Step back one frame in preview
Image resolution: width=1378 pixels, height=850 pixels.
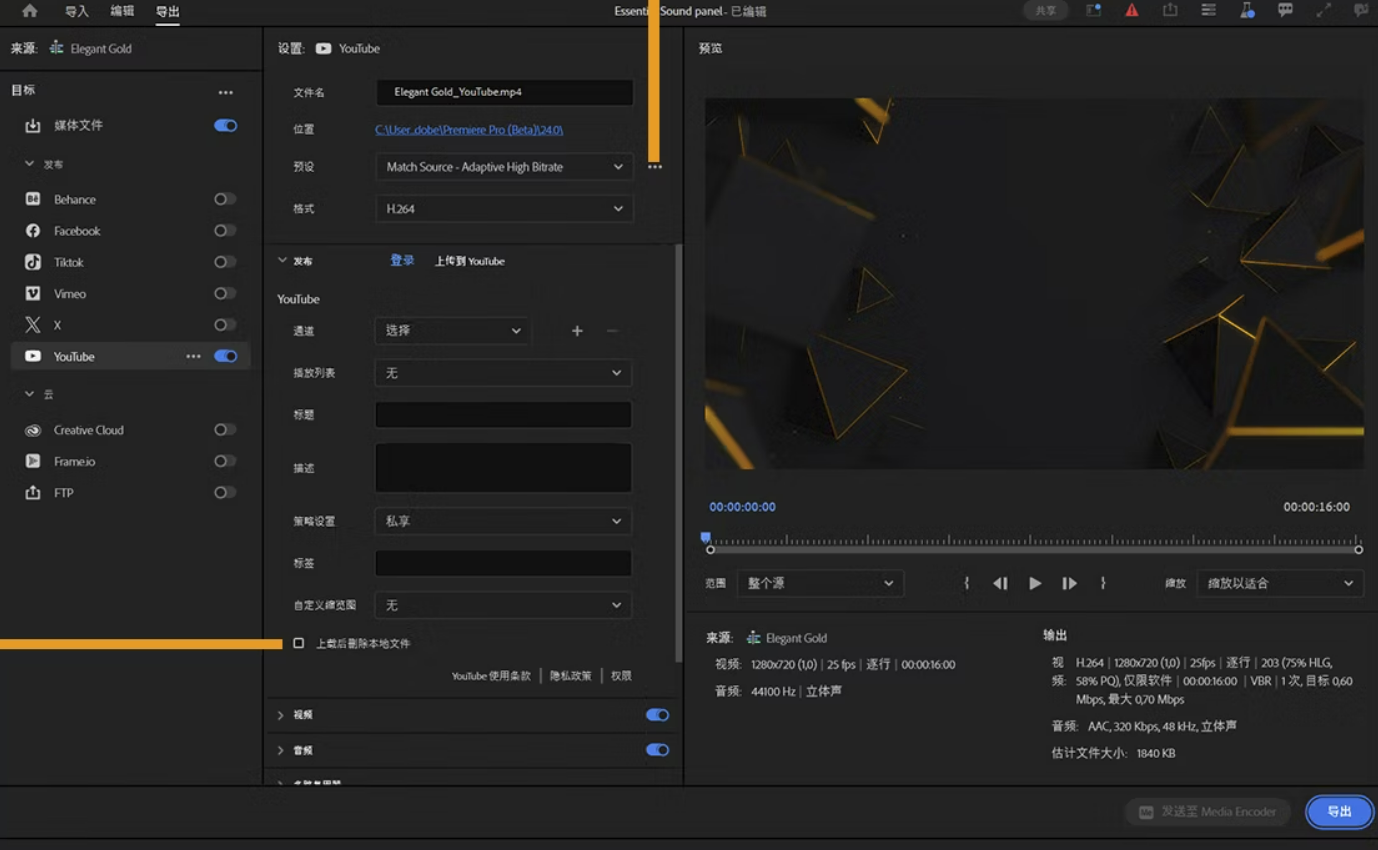[x=1000, y=583]
